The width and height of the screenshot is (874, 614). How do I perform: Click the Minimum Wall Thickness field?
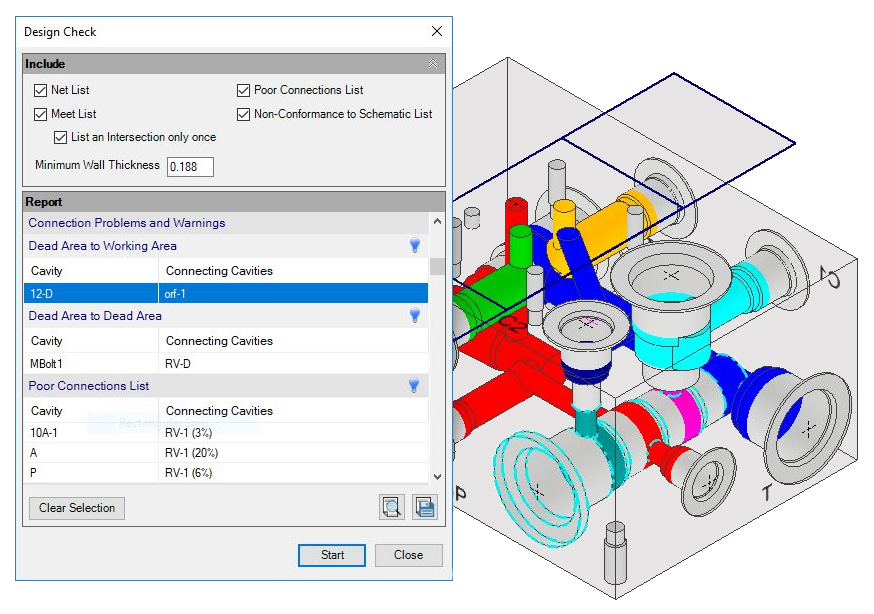tap(190, 167)
